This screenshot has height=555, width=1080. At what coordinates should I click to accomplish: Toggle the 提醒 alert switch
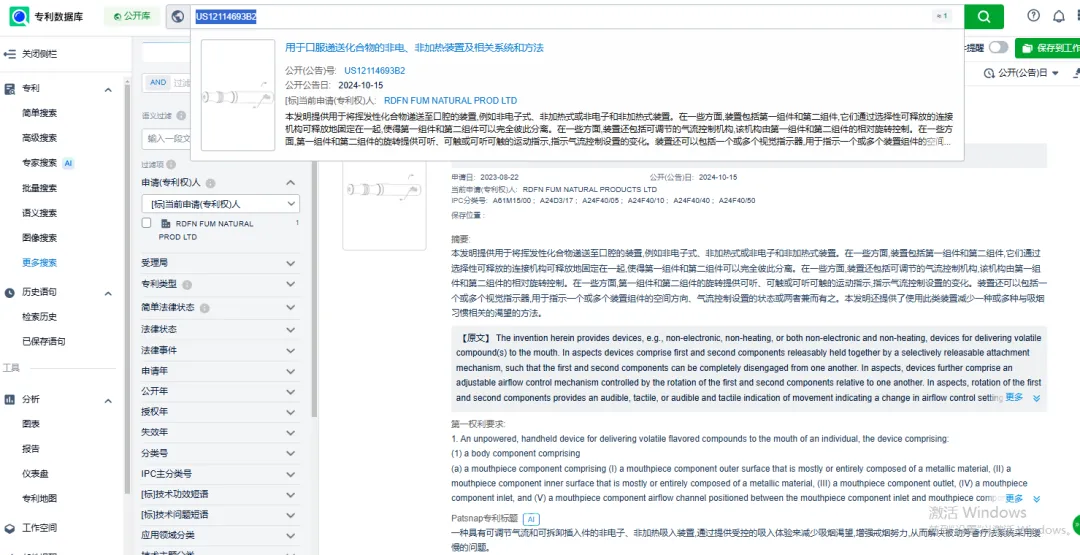click(x=997, y=48)
